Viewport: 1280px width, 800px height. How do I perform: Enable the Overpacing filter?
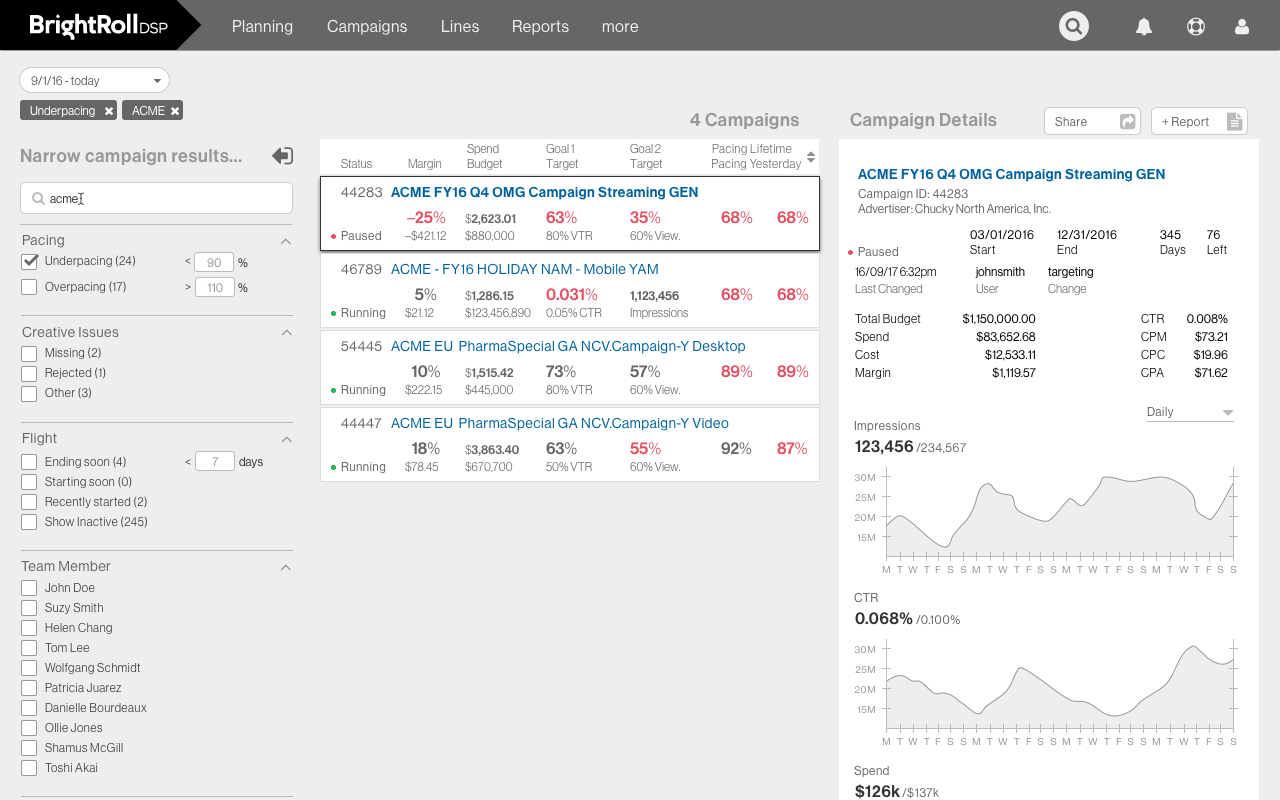[x=29, y=287]
